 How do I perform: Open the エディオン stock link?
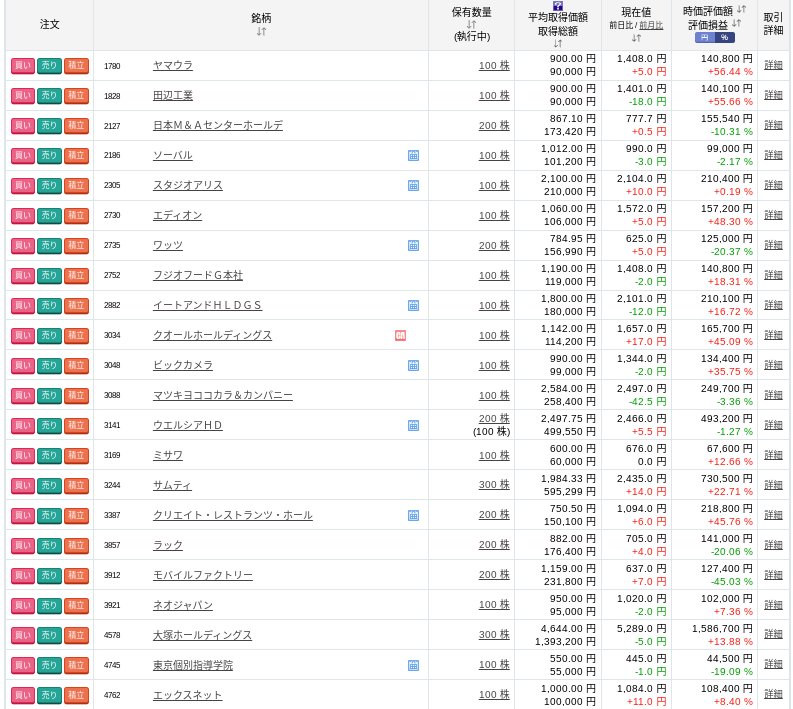(x=178, y=215)
